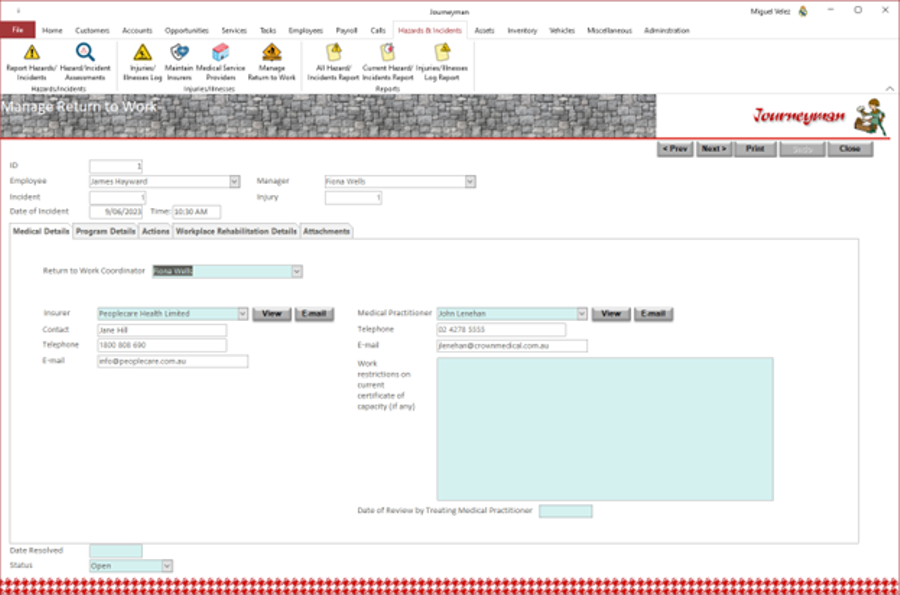This screenshot has height=595, width=900.
Task: Click the Medical Practitioner Telephone field
Action: [x=501, y=330]
